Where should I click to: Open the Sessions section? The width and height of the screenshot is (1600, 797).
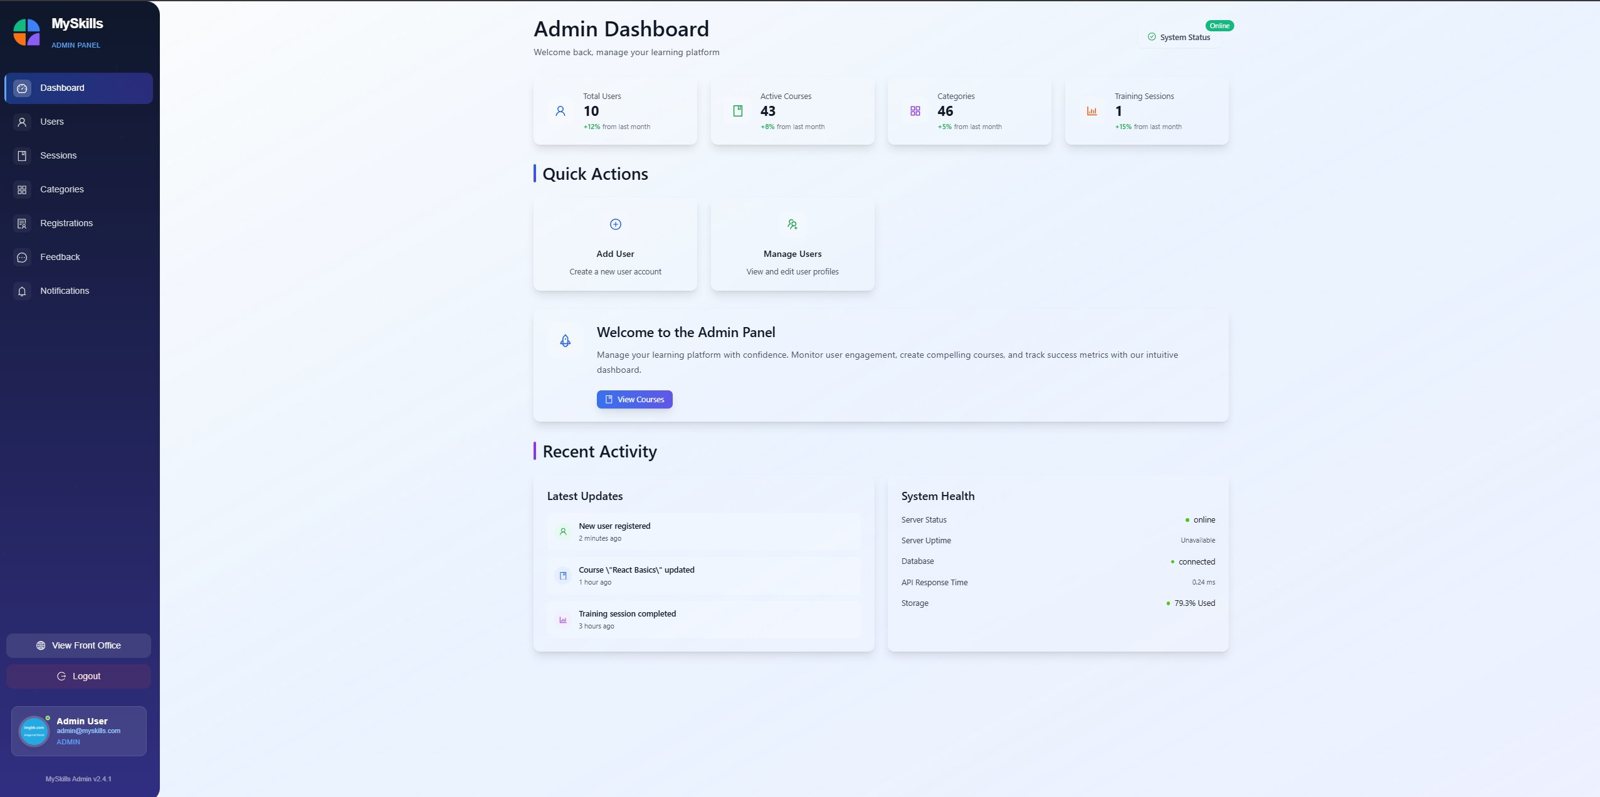click(x=79, y=156)
